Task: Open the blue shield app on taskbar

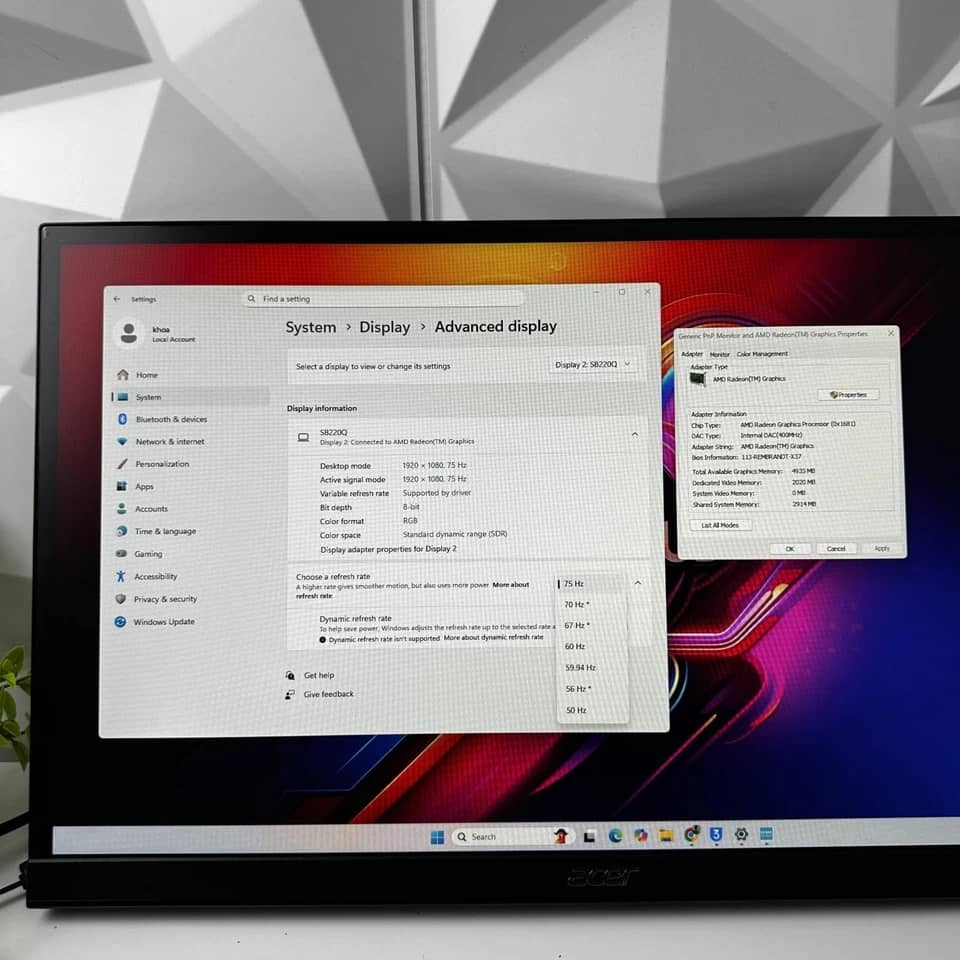Action: point(716,834)
